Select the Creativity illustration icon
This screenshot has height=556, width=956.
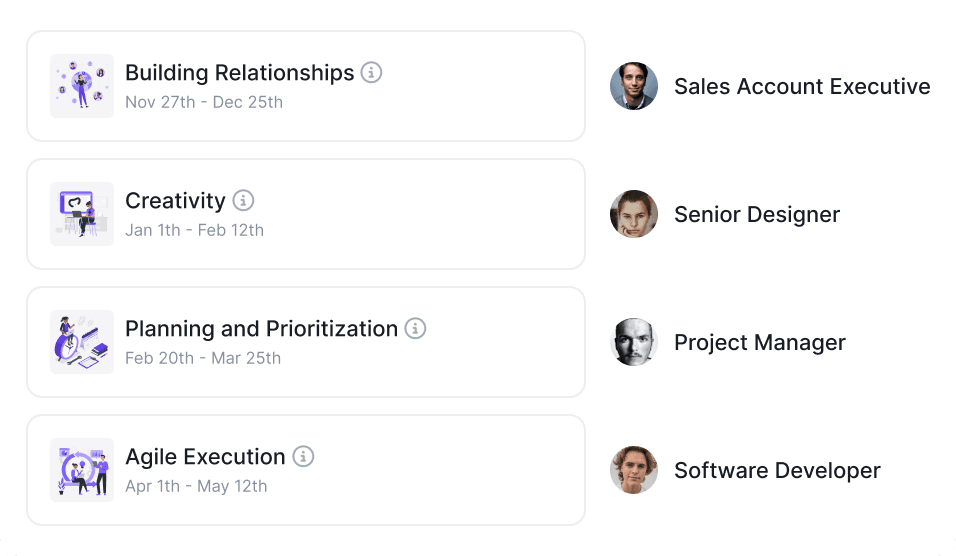coord(82,214)
